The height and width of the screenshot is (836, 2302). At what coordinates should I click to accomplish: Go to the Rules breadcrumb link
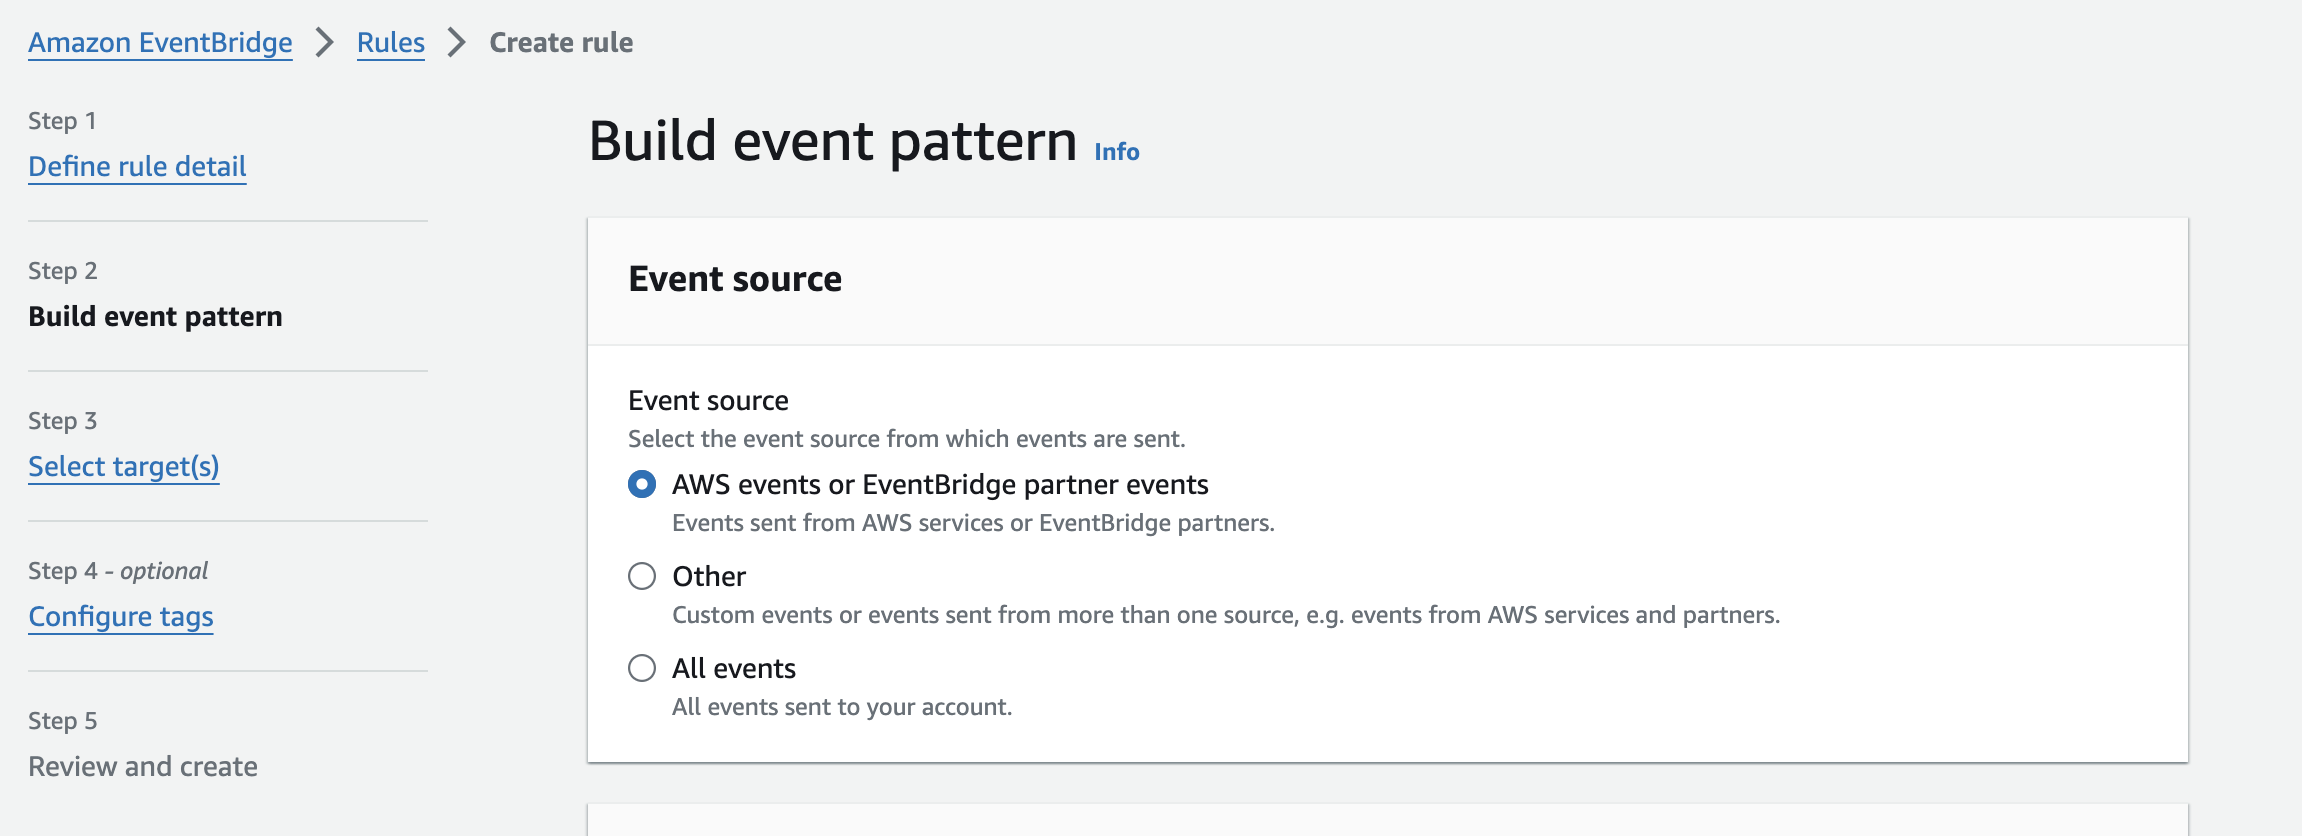coord(391,43)
